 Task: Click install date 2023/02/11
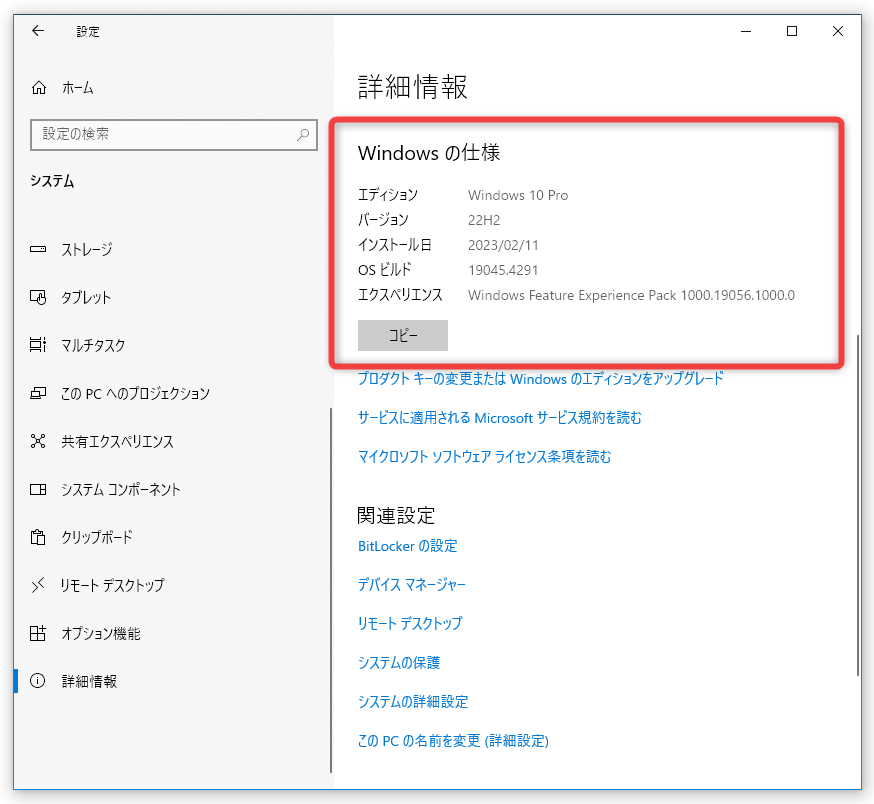pyautogui.click(x=503, y=245)
